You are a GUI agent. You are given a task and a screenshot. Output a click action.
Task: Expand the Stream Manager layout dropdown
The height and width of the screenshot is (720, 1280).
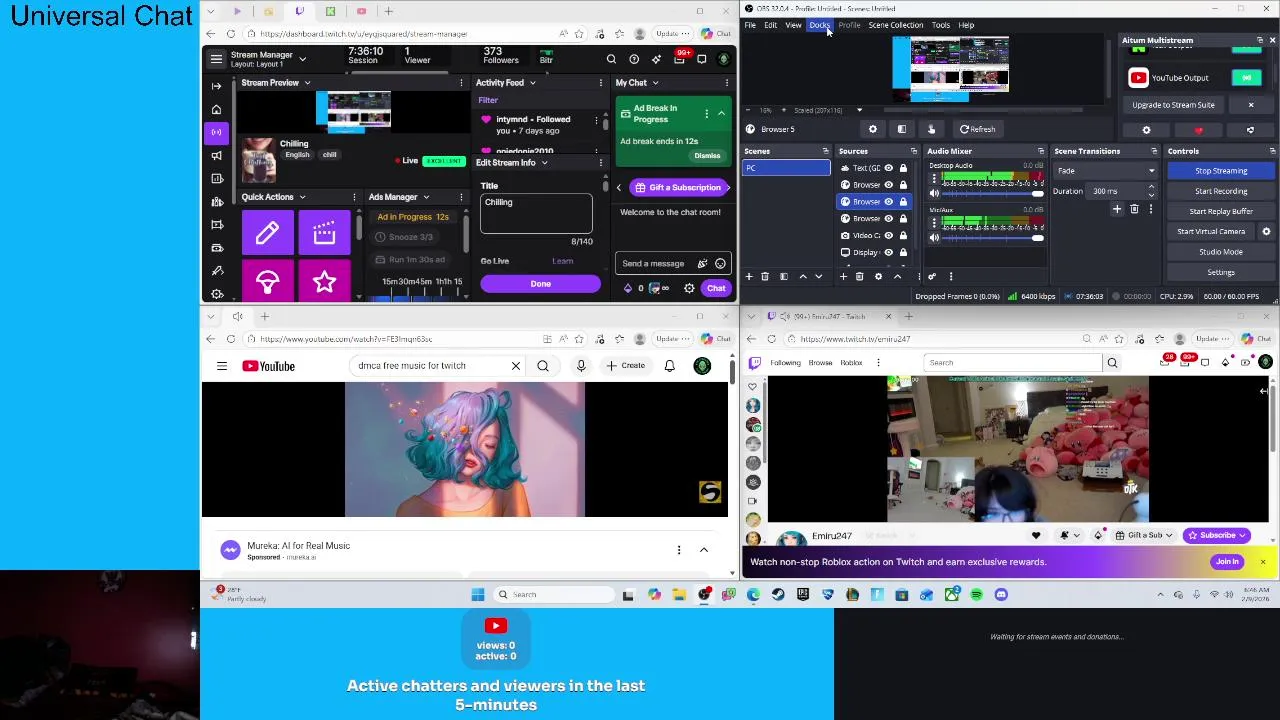pyautogui.click(x=303, y=59)
